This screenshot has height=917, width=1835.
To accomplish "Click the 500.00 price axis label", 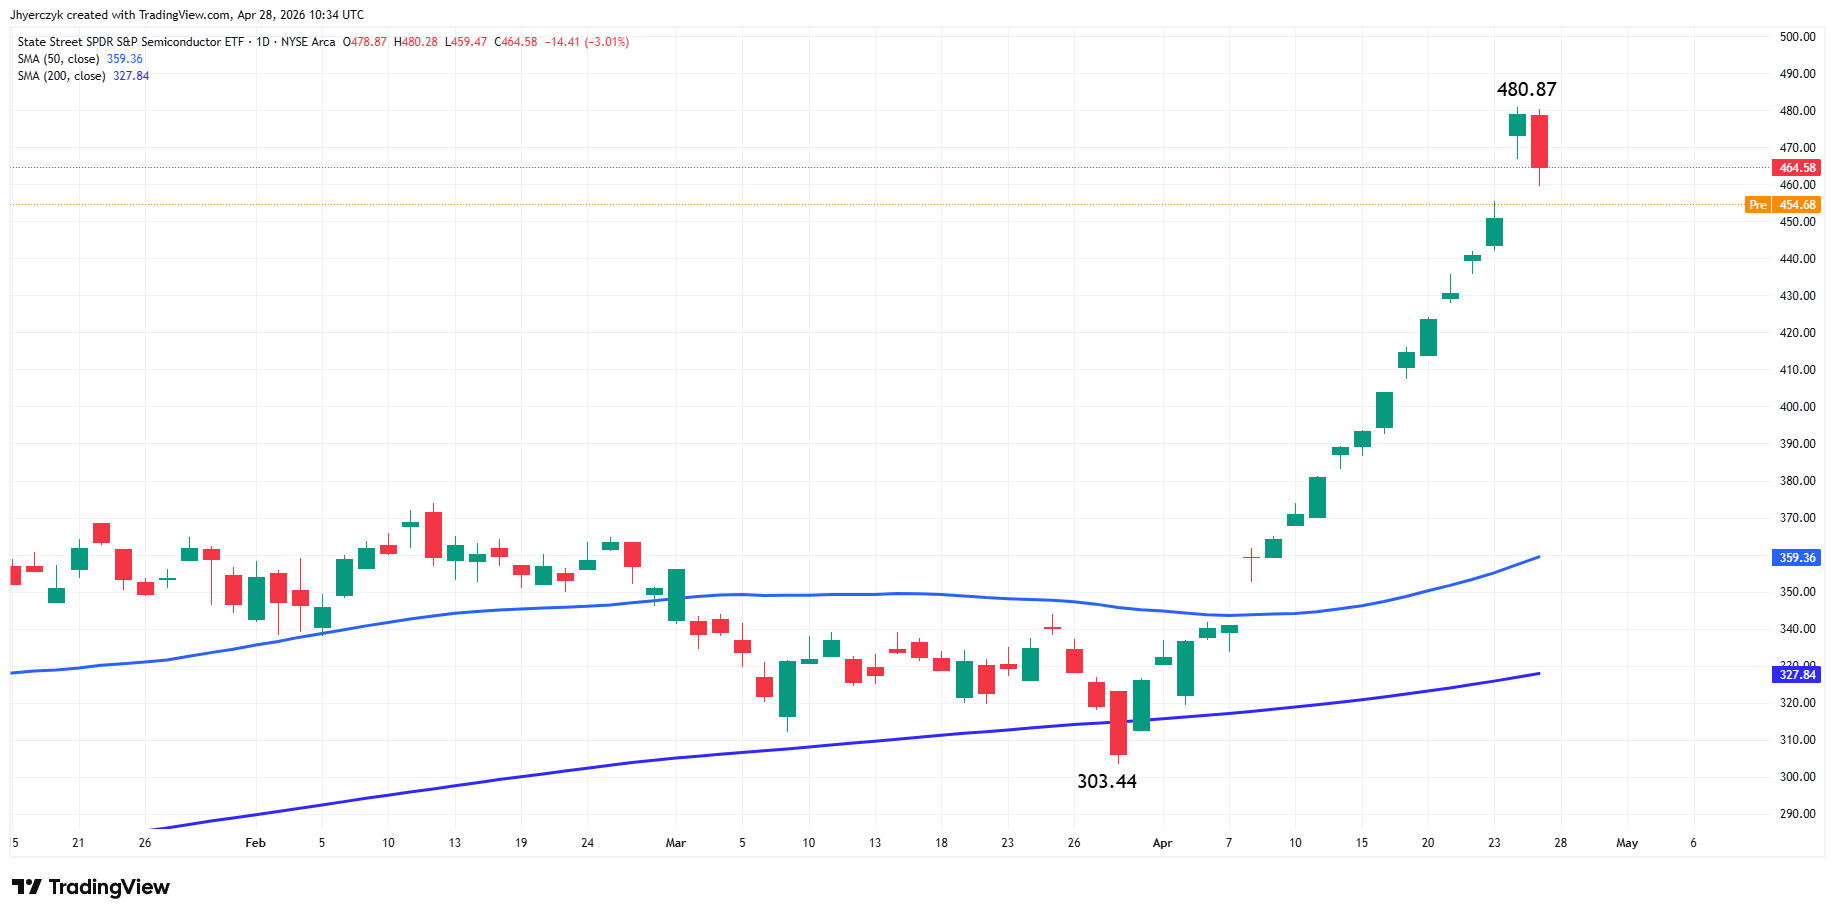I will point(1797,37).
